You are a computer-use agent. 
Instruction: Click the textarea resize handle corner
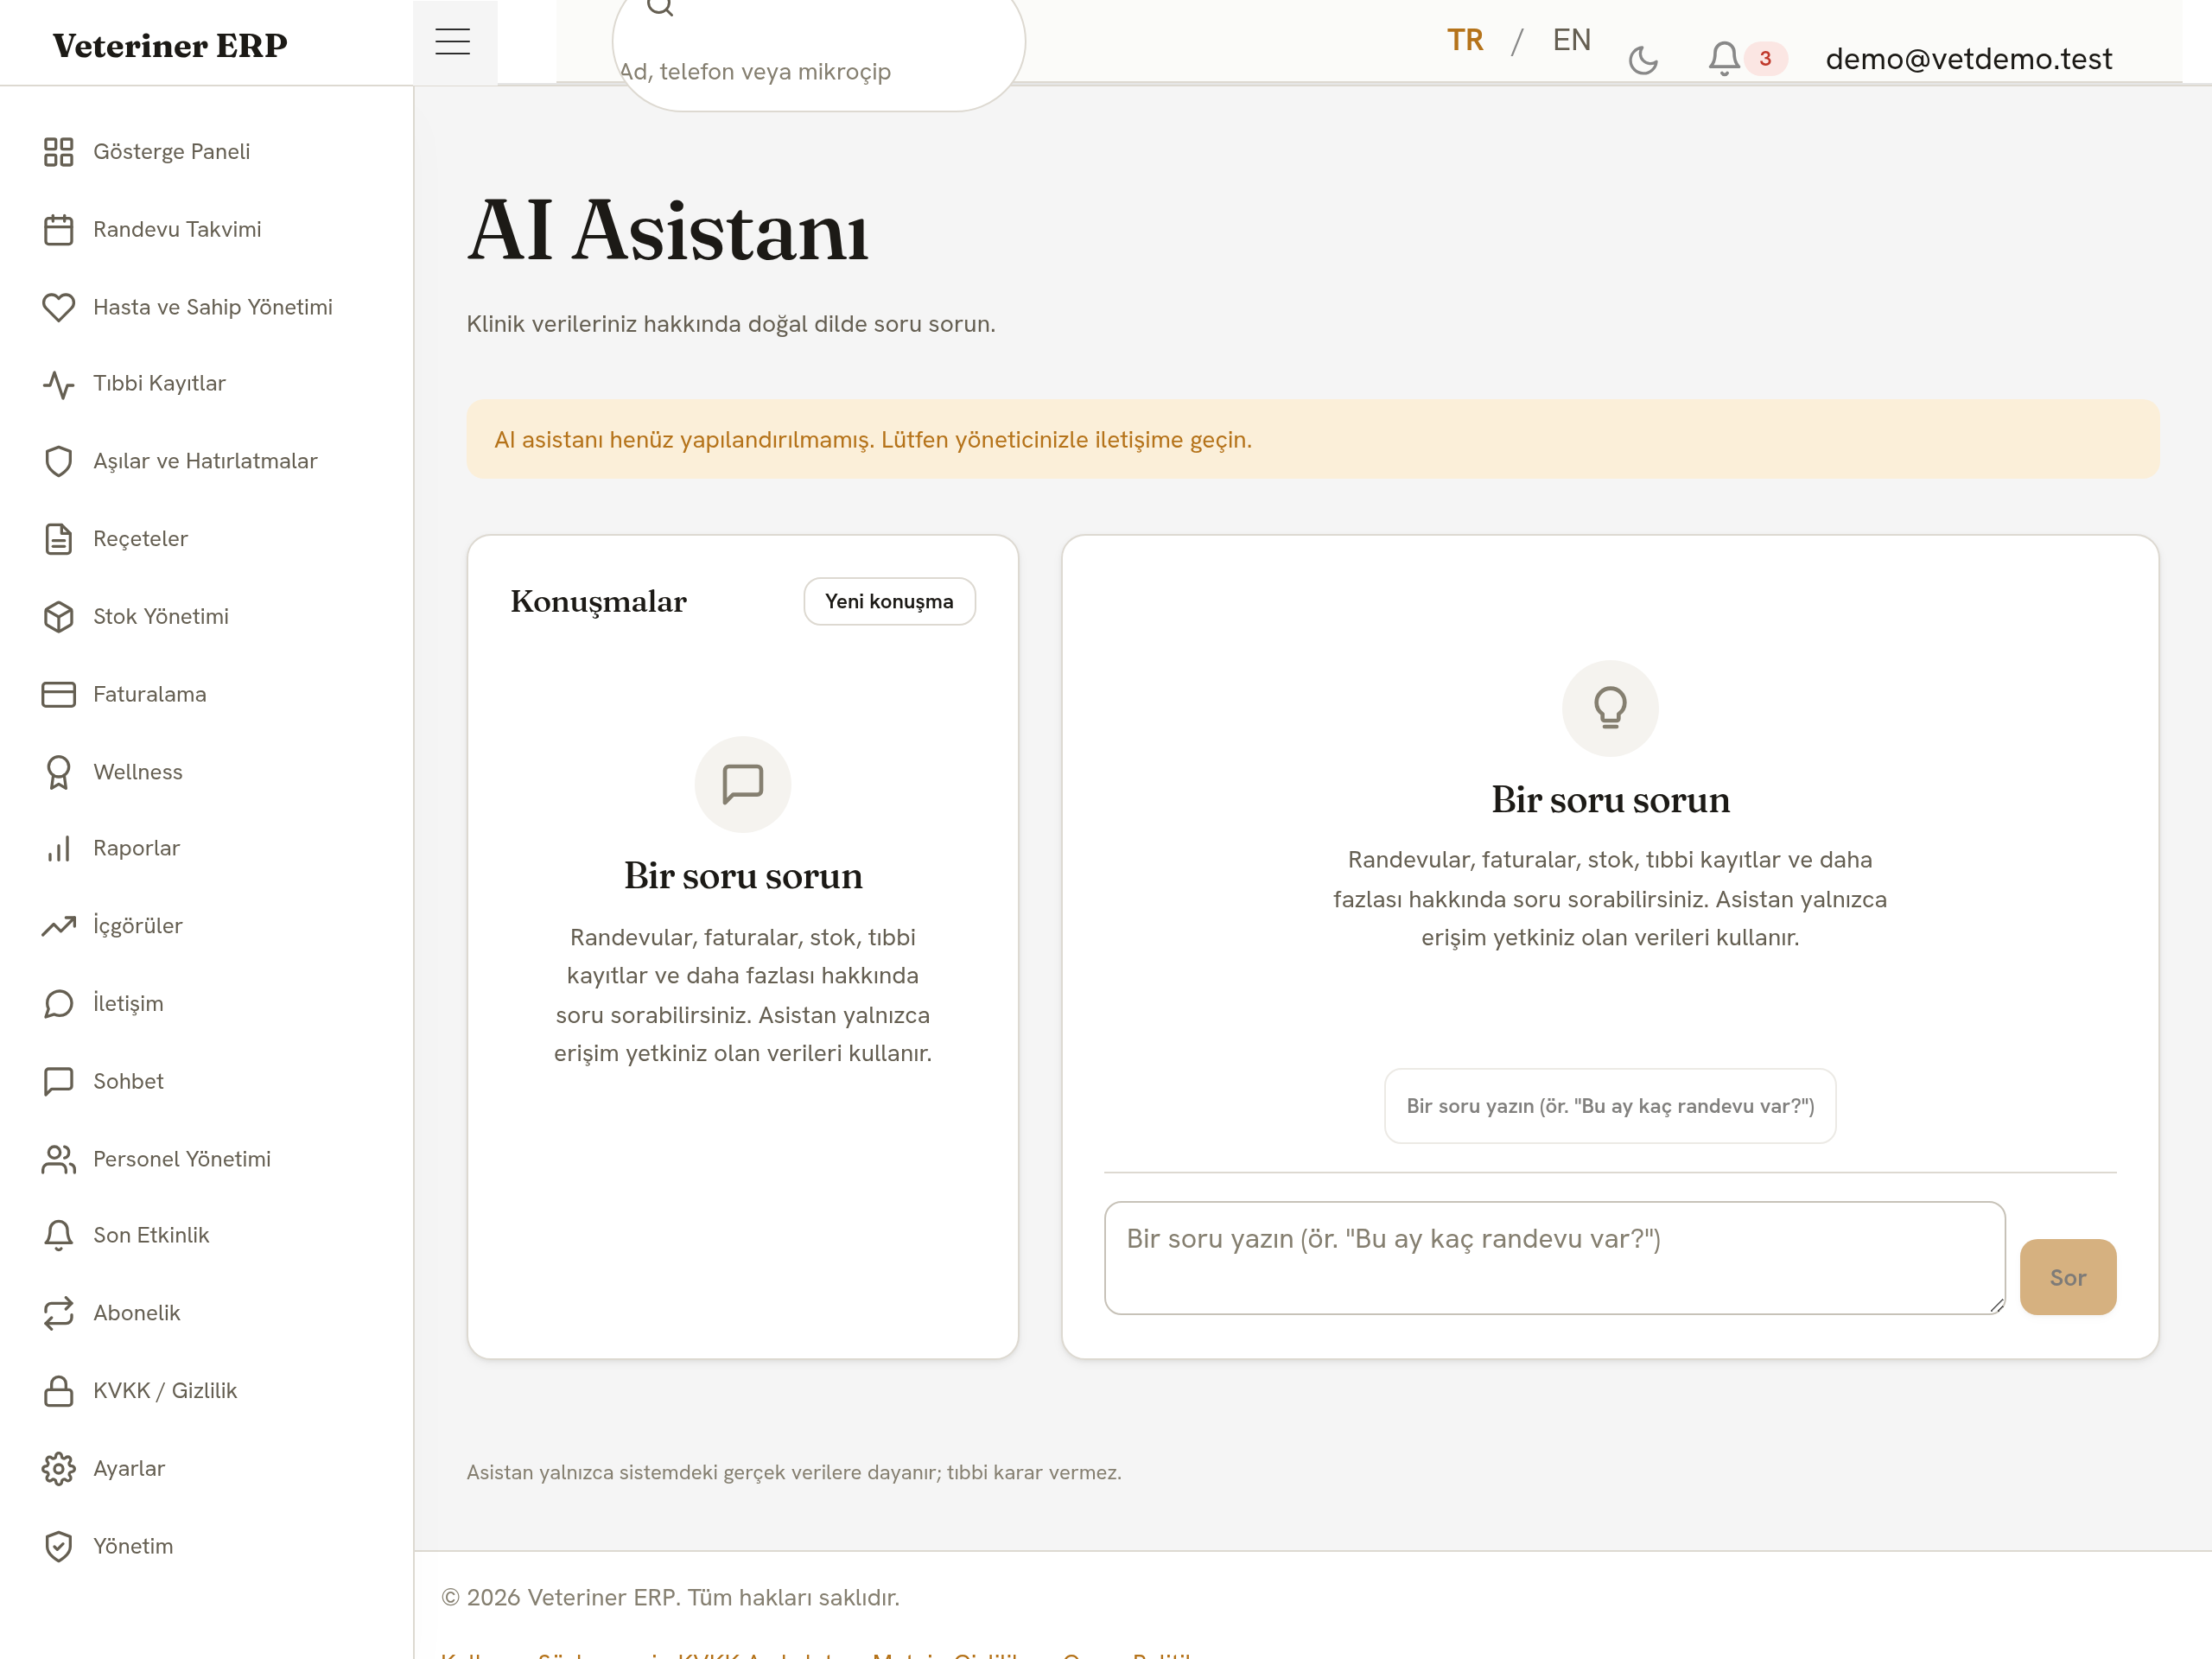(x=1996, y=1305)
